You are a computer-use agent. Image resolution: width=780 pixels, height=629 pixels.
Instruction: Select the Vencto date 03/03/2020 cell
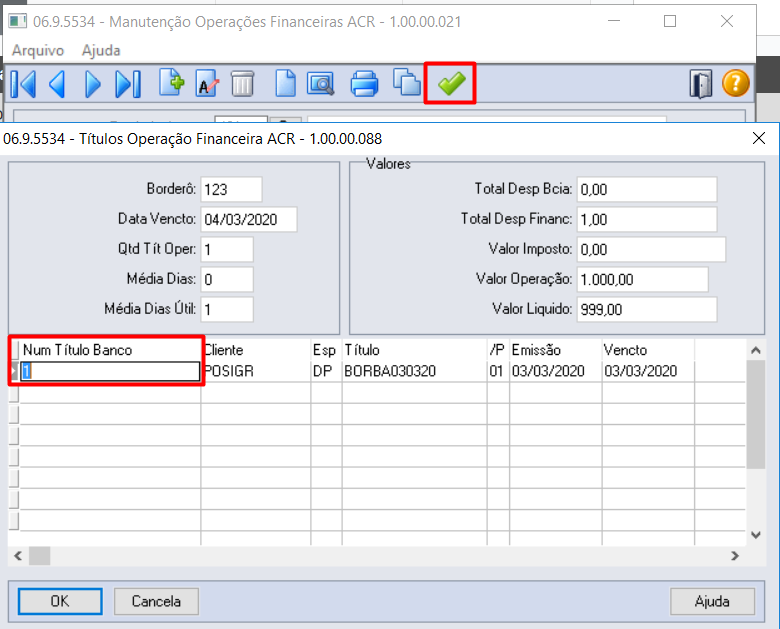[x=648, y=371]
